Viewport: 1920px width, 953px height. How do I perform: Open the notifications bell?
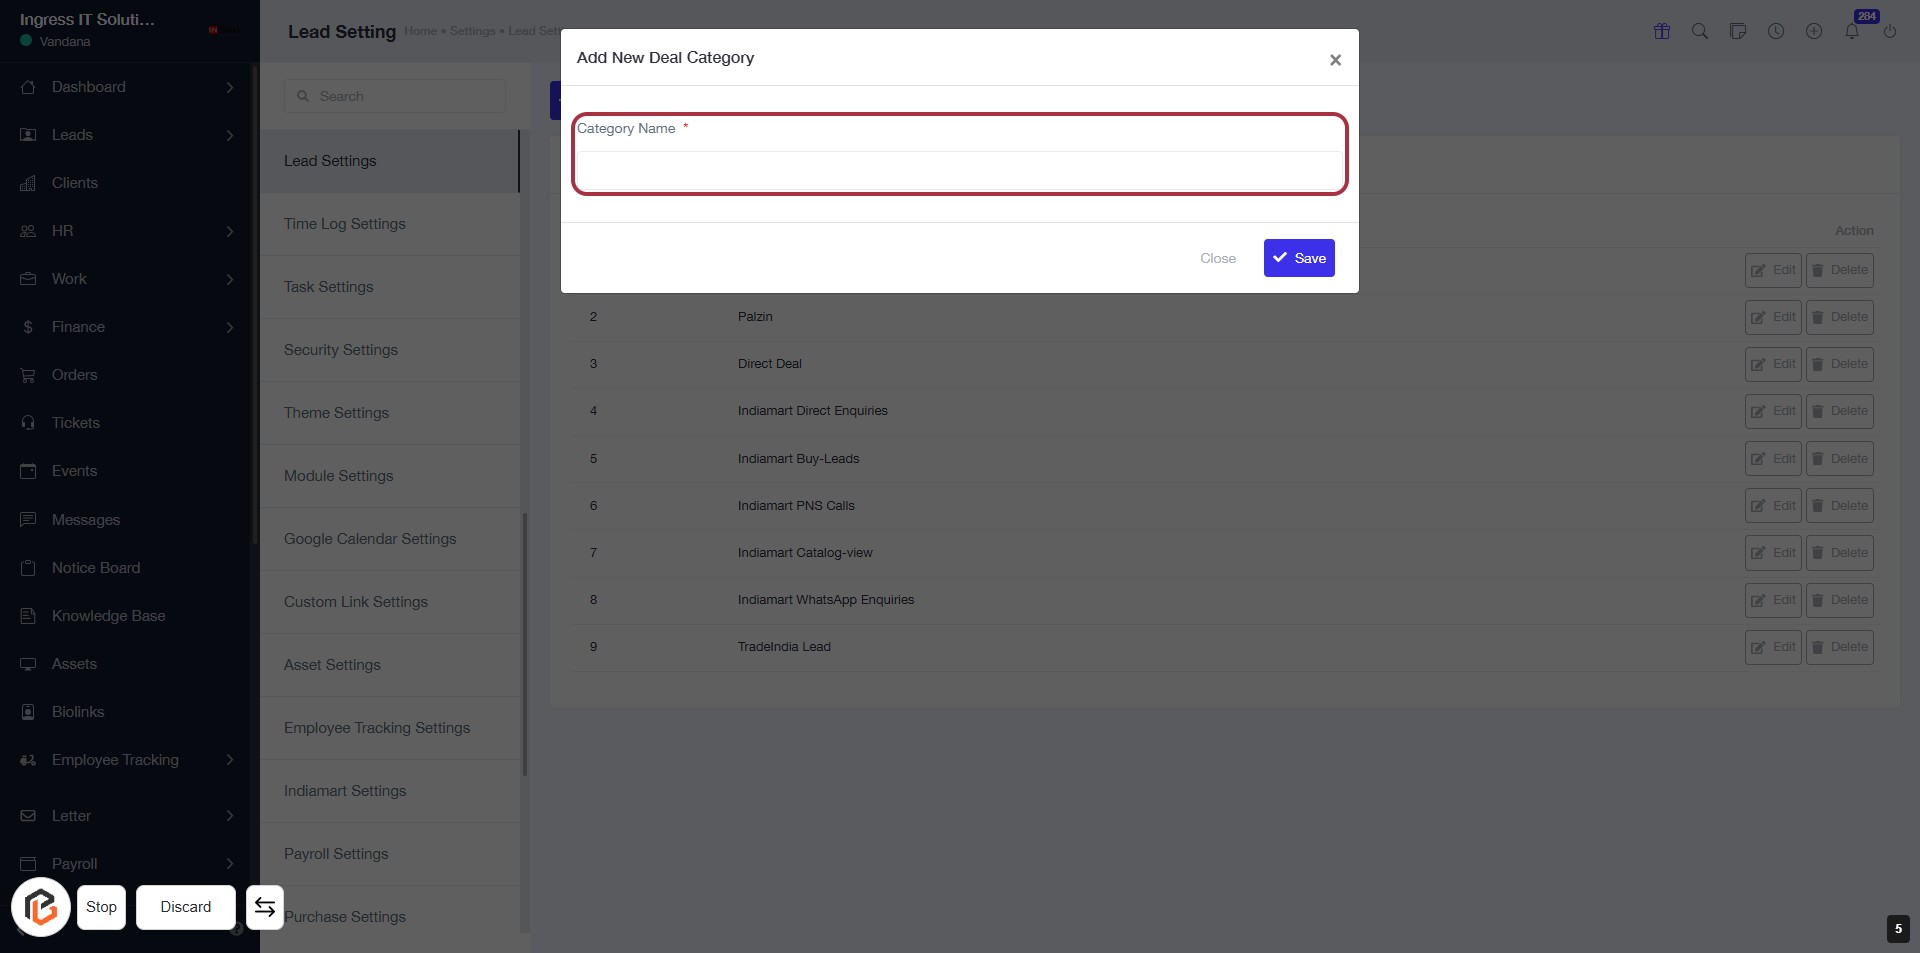point(1852,31)
